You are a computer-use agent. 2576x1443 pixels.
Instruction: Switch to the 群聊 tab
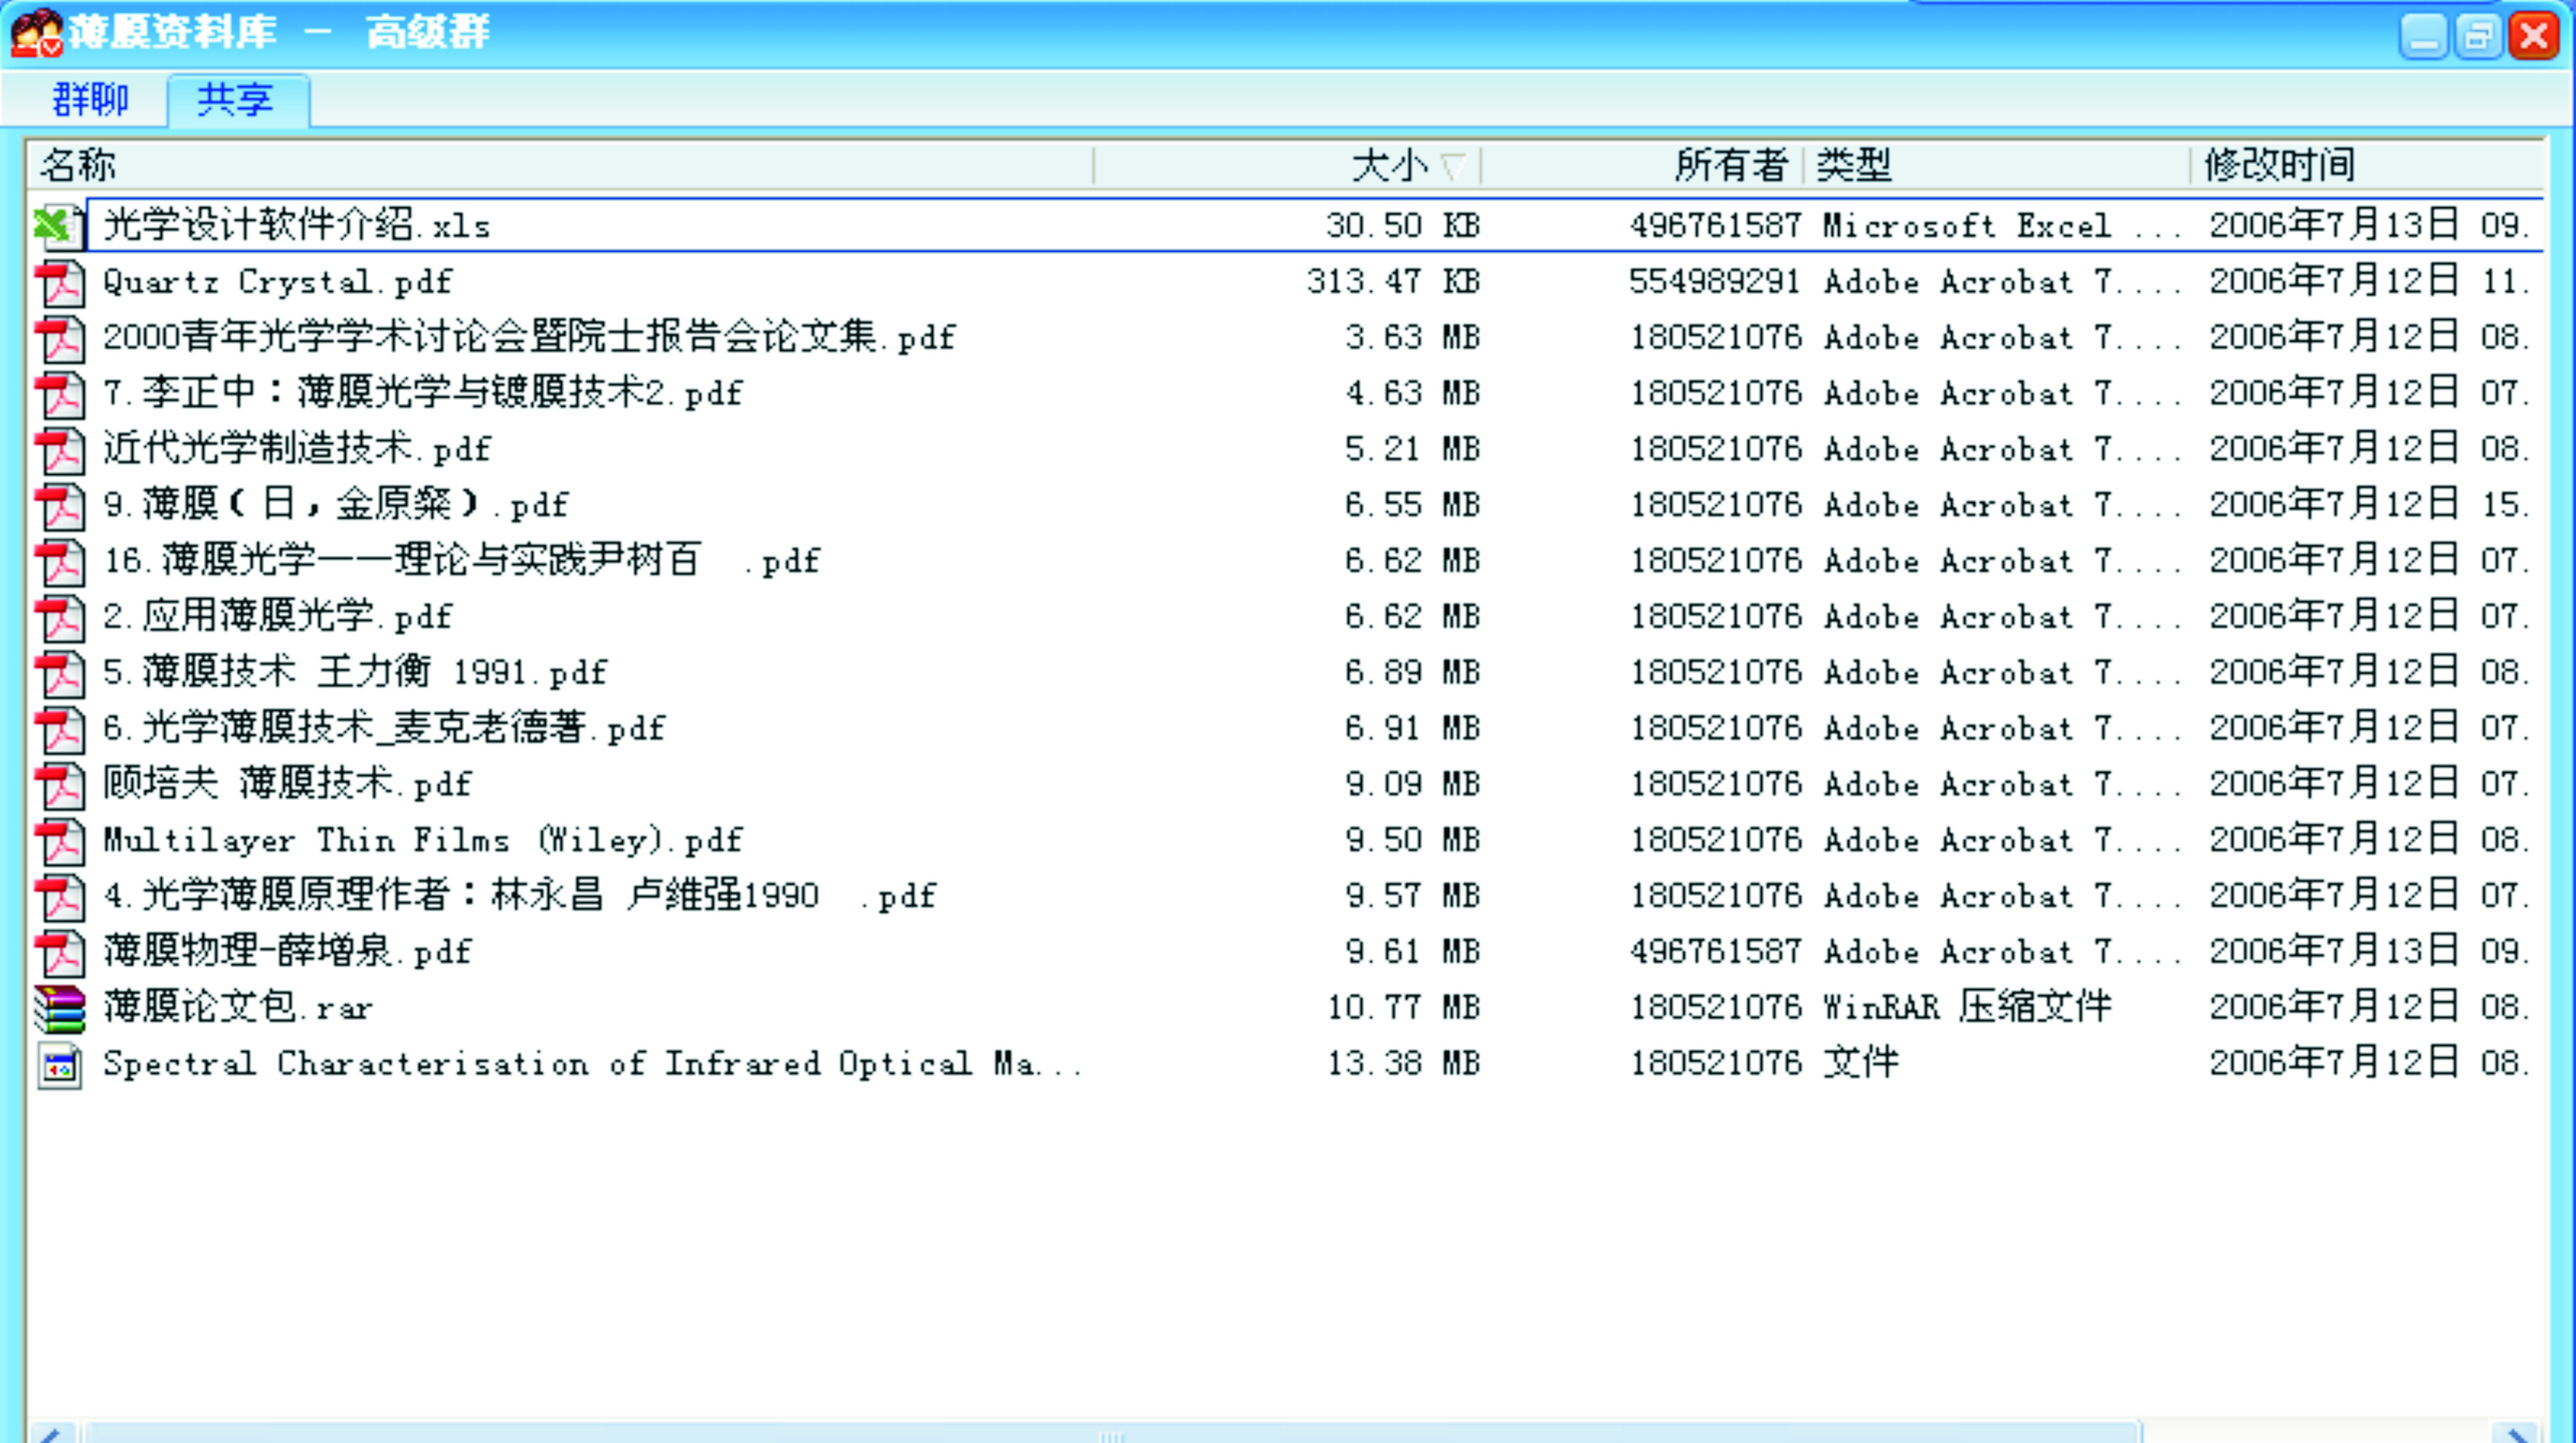pos(90,100)
